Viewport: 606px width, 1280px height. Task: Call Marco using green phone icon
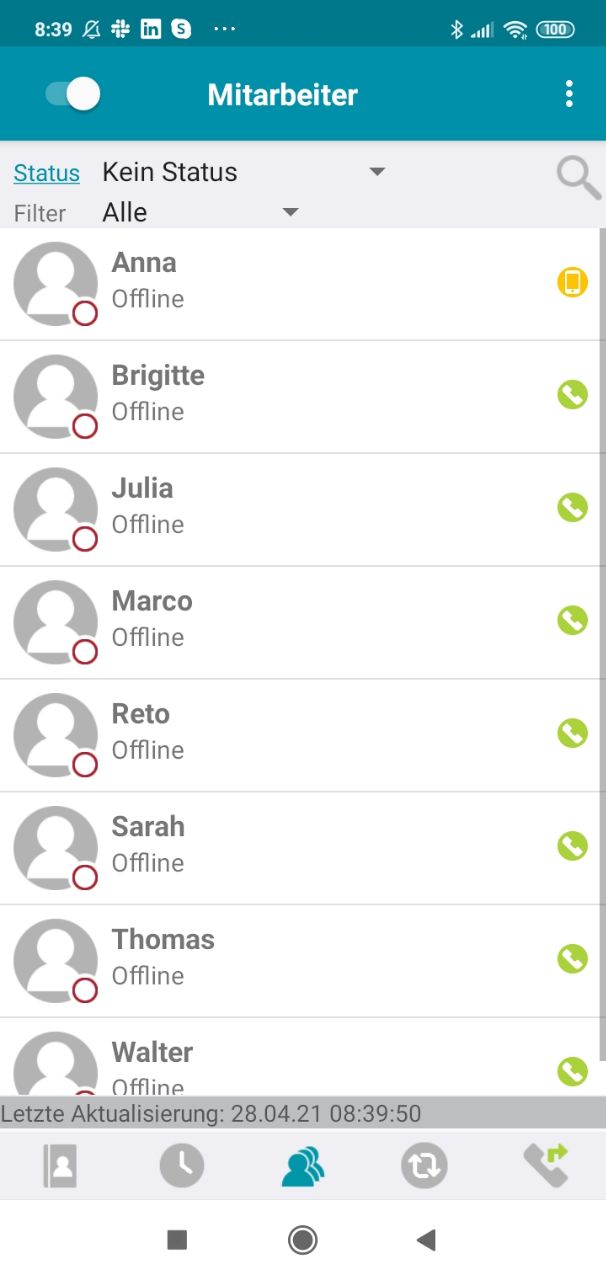click(x=572, y=621)
